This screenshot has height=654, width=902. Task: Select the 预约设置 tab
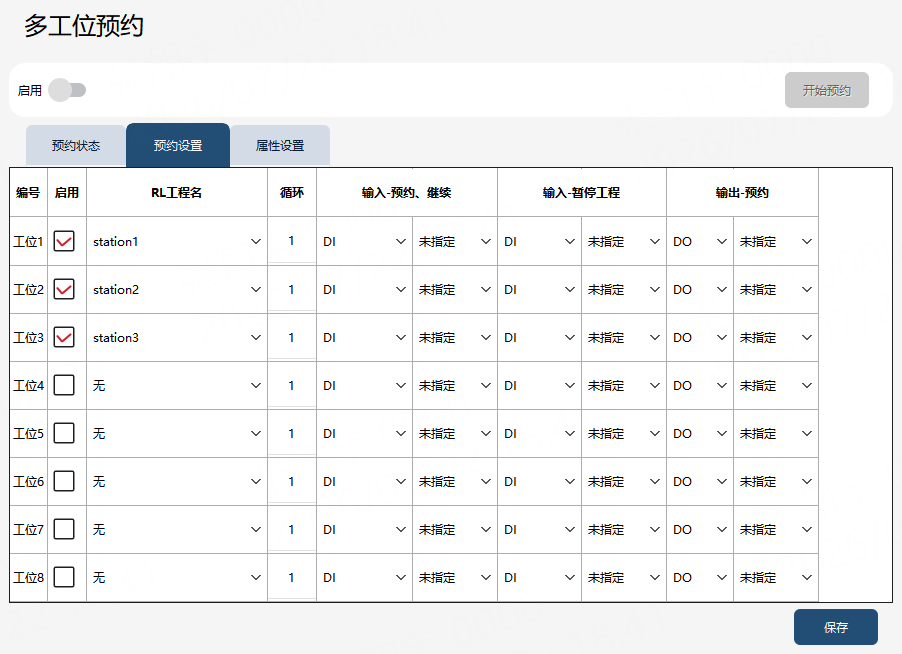click(x=178, y=146)
